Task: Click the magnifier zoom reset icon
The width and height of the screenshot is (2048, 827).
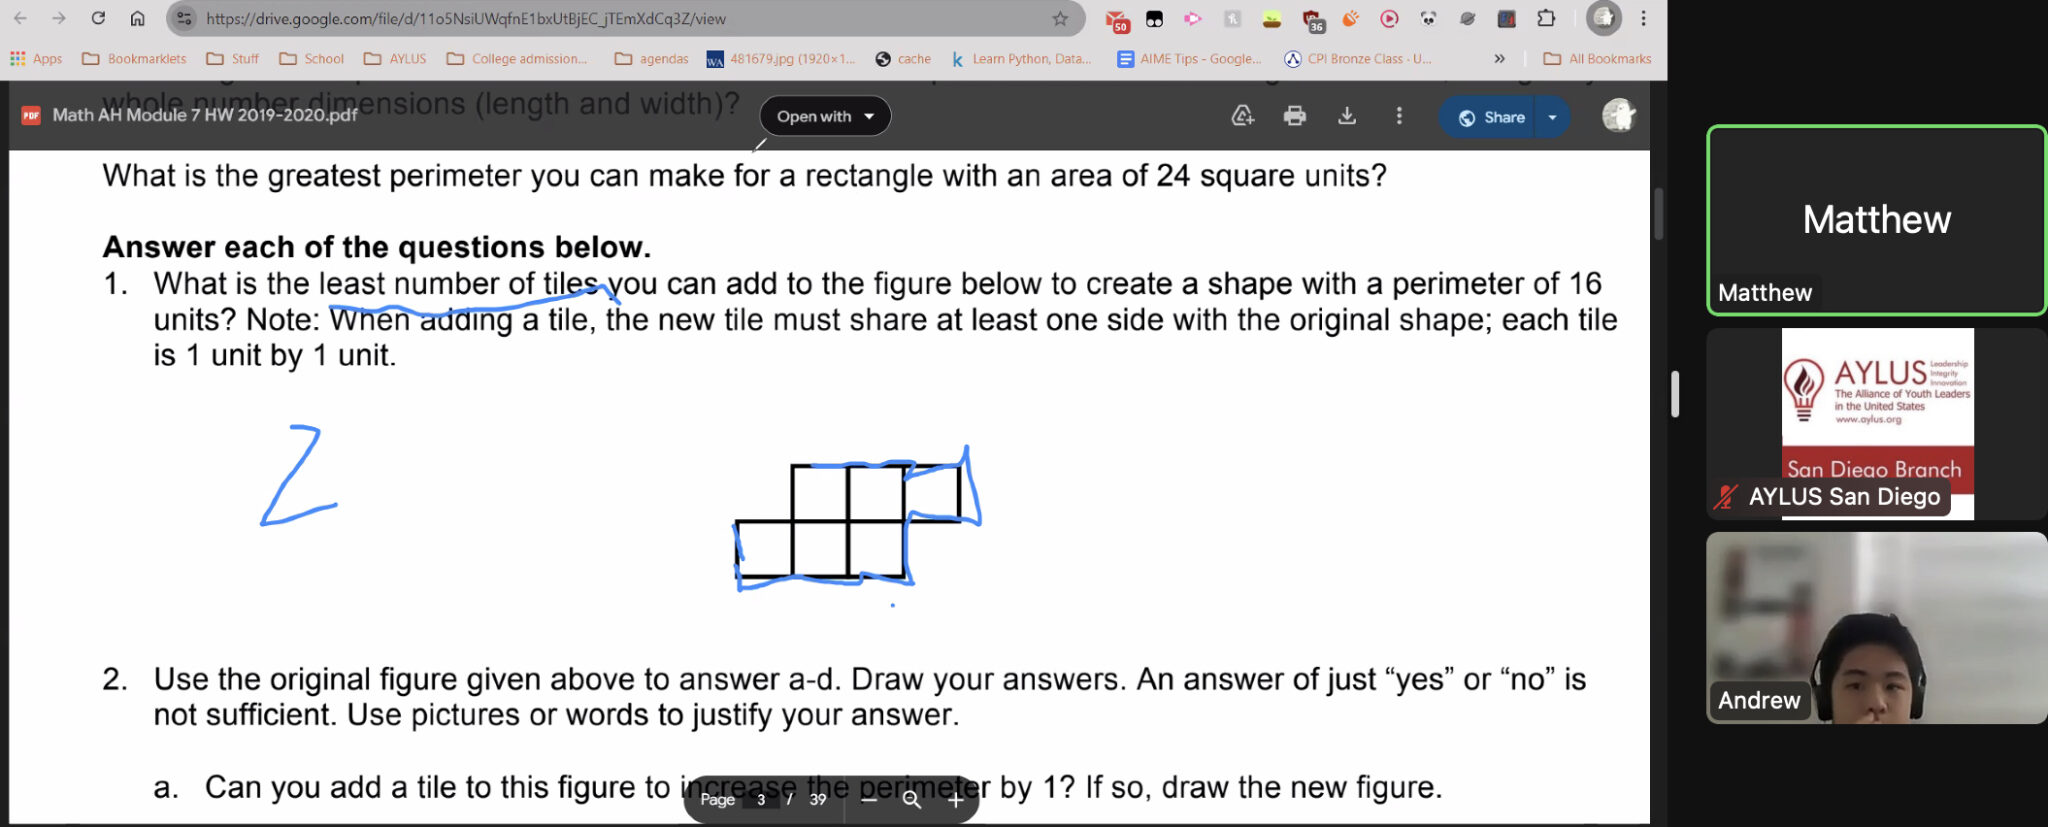Action: point(912,800)
